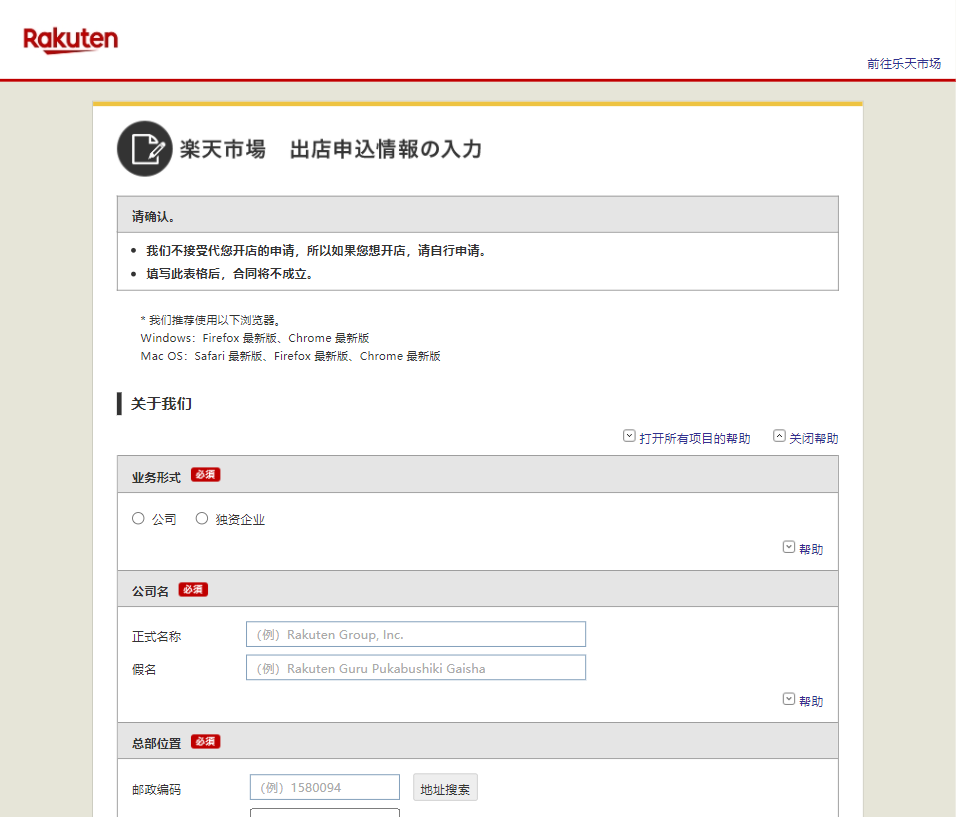
Task: Click the 我们推荐使用以下浏览器 note
Action: (211, 320)
